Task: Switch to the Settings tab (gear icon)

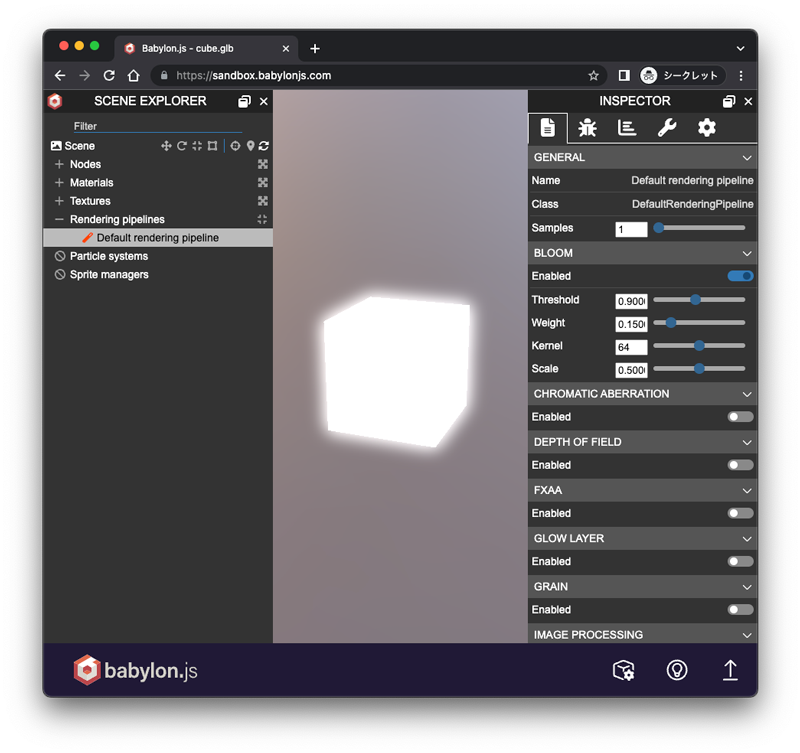Action: [x=707, y=128]
